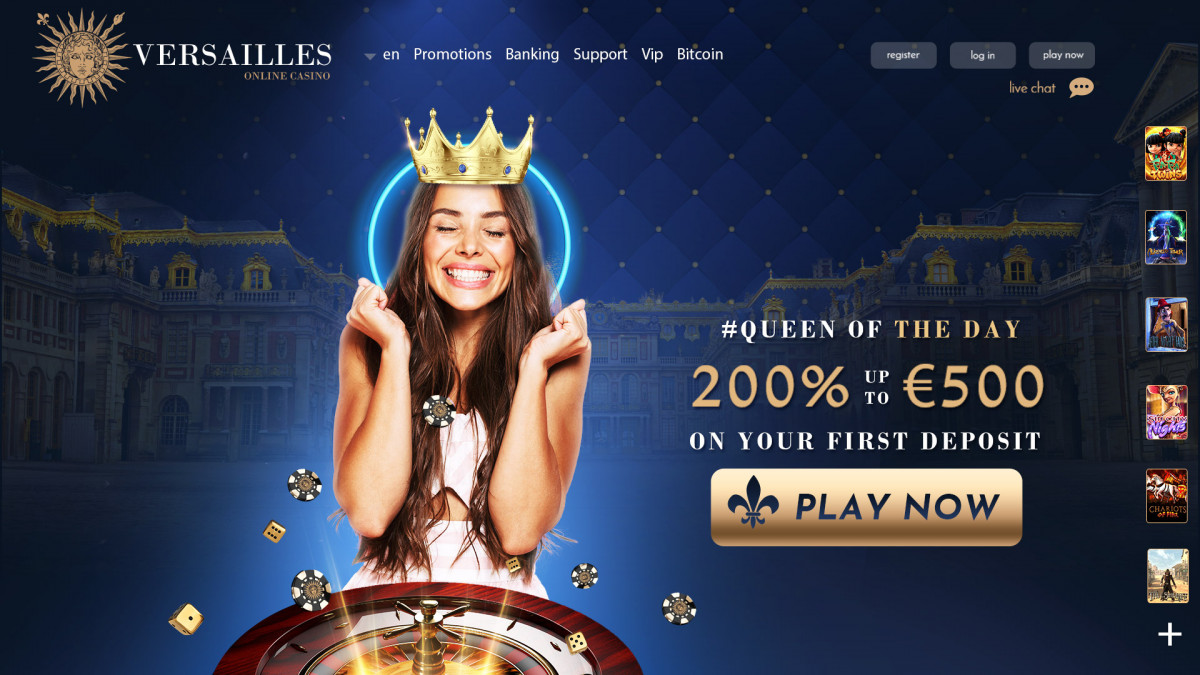Open the red-hat character game icon
This screenshot has width=1200, height=675.
point(1166,324)
